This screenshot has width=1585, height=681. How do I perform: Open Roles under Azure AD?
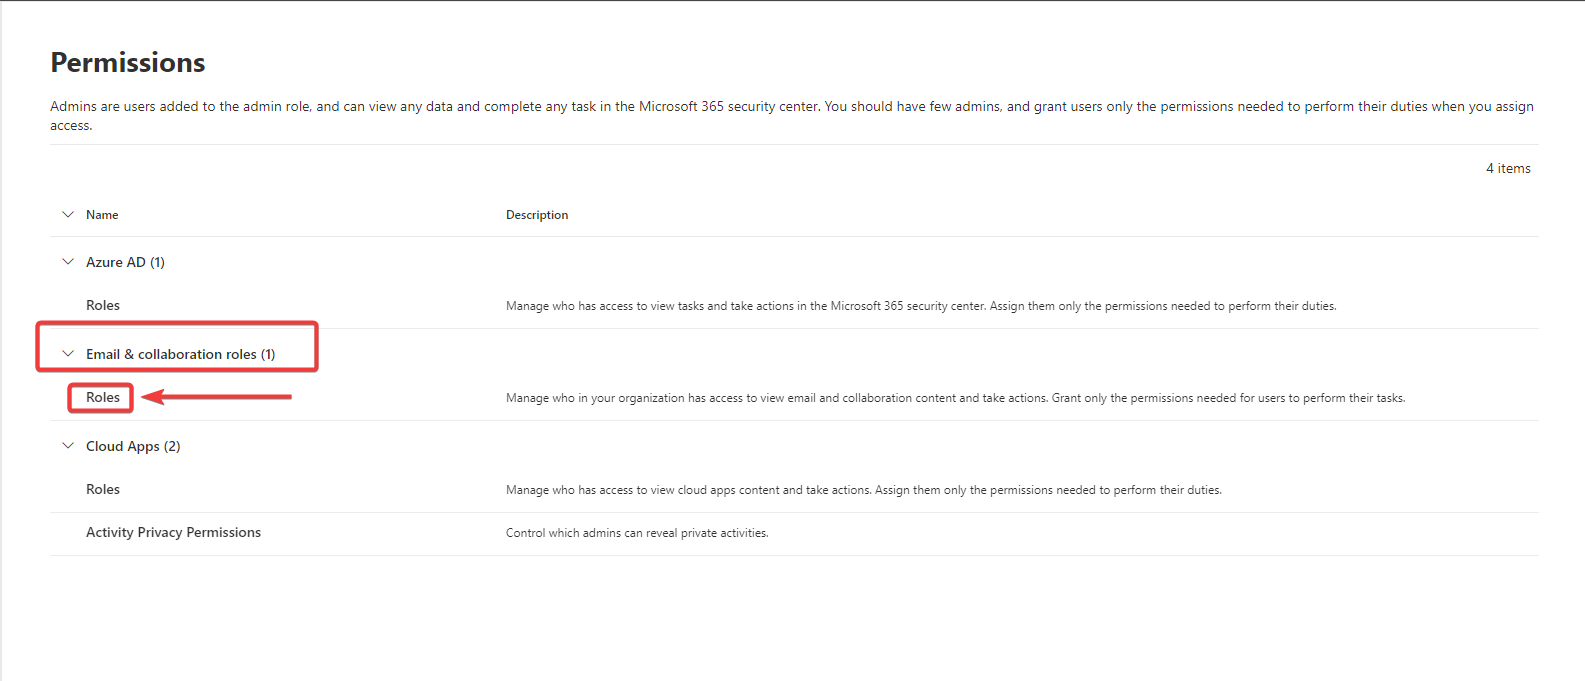(x=103, y=306)
